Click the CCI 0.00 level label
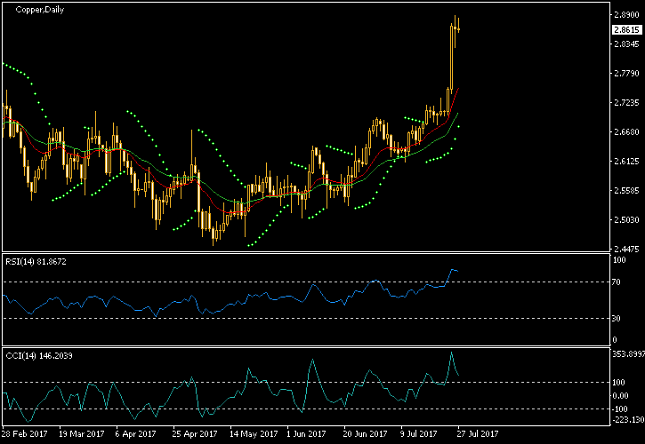The height and width of the screenshot is (444, 645). [620, 396]
